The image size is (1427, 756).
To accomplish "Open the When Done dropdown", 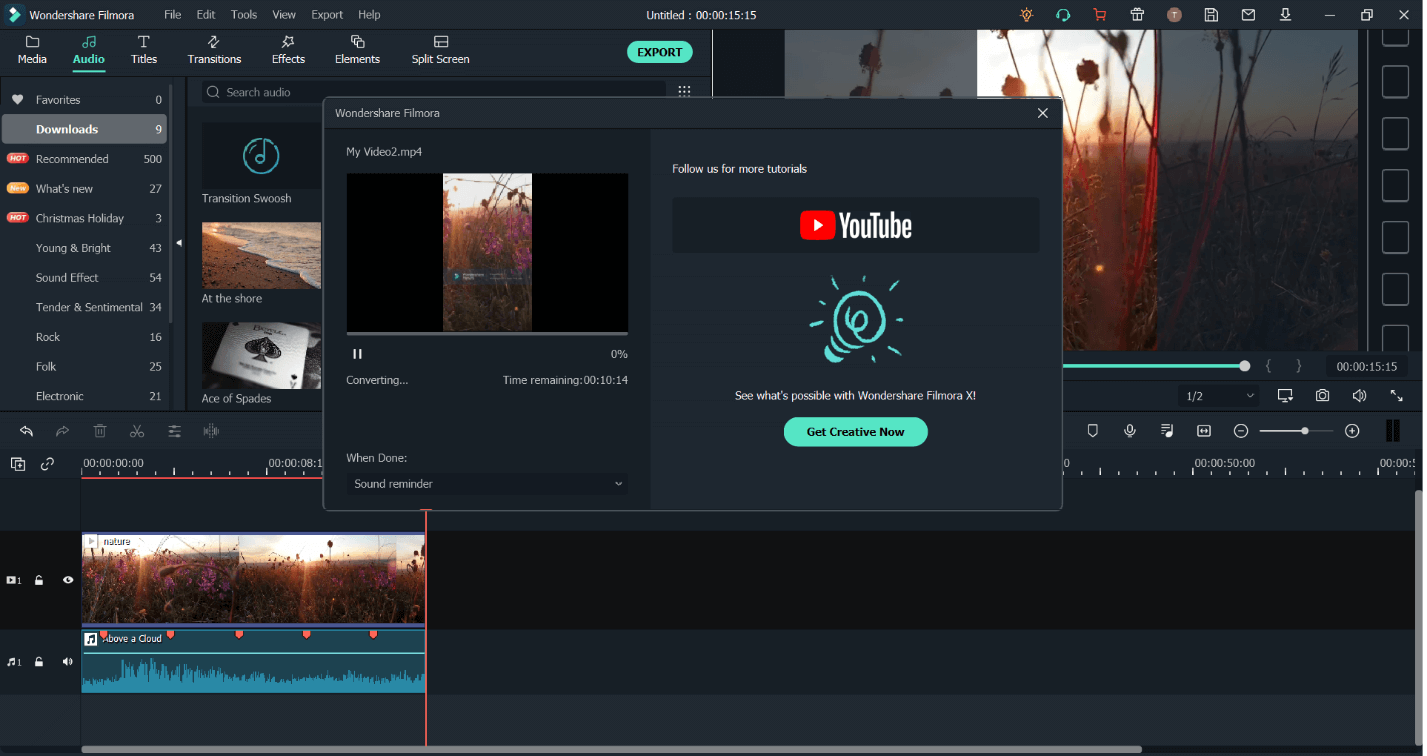I will click(488, 484).
